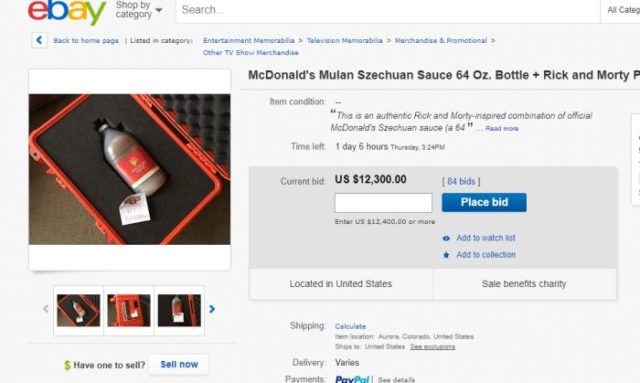Expand description with Read more
640x383 pixels.
coord(502,129)
